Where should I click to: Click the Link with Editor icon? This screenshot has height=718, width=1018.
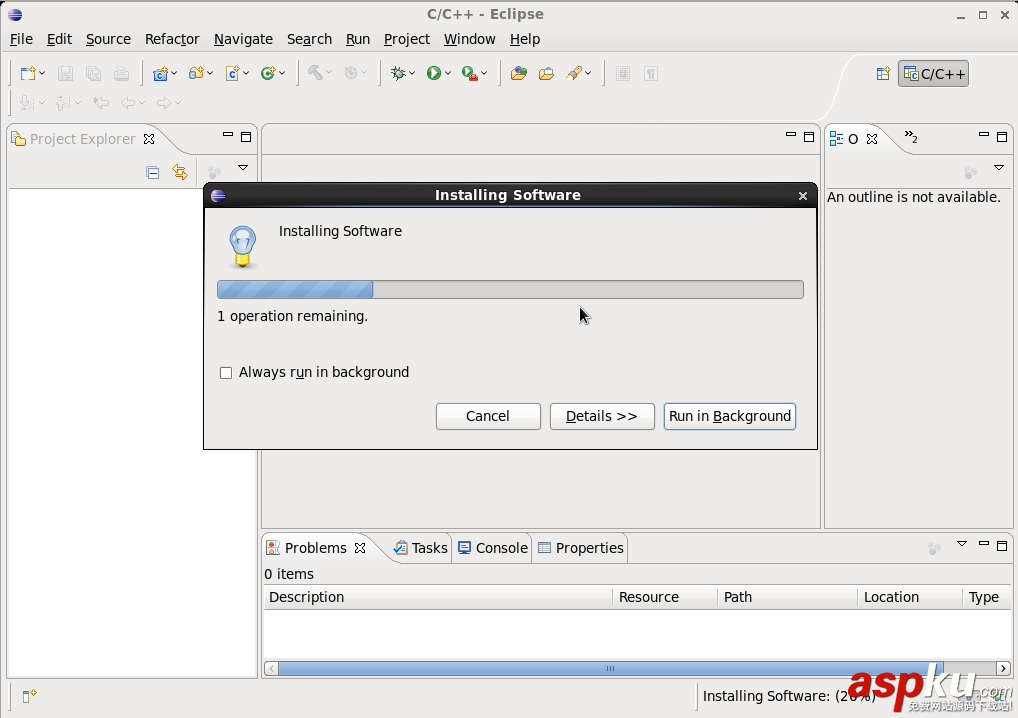[x=180, y=172]
